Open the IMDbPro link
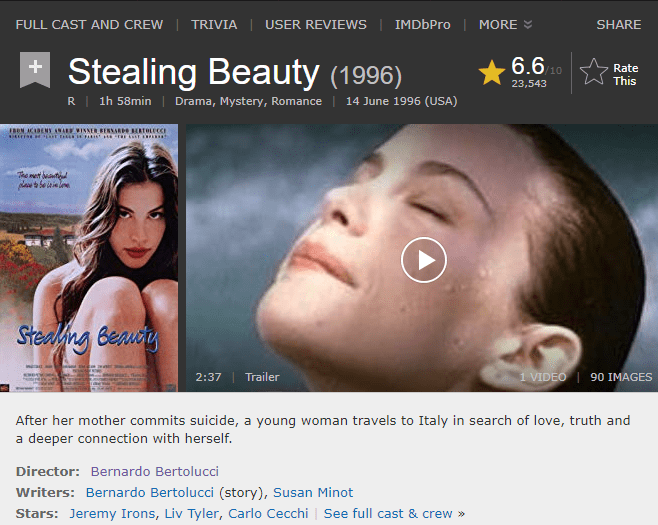 (423, 25)
